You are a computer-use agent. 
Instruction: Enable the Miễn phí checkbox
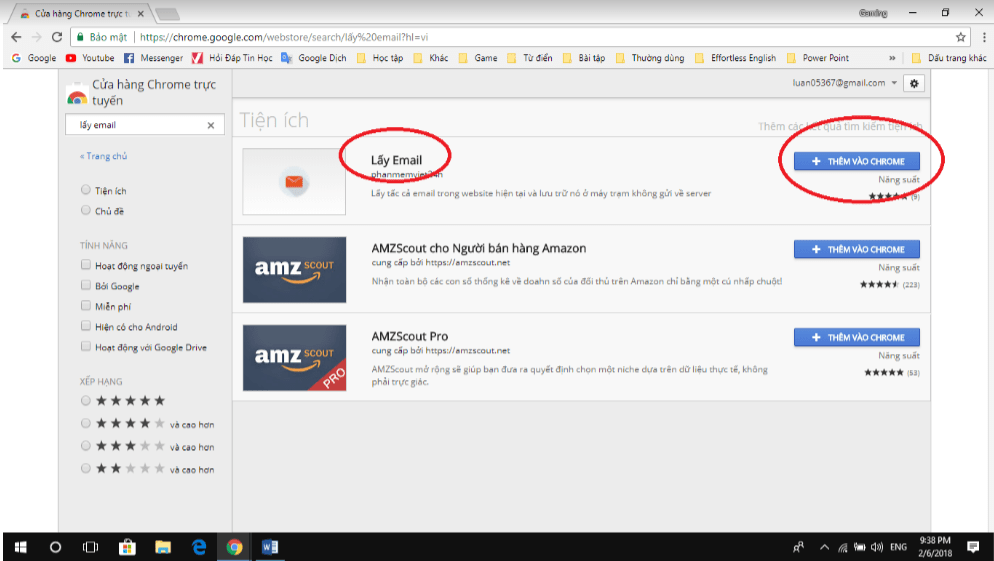point(86,306)
